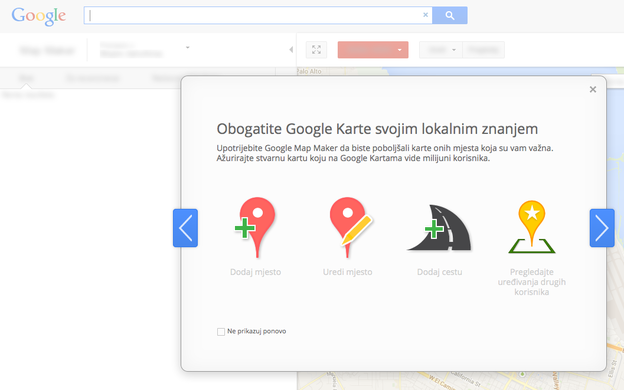Close the welcome dialog with the X
The height and width of the screenshot is (390, 624).
pyautogui.click(x=593, y=90)
